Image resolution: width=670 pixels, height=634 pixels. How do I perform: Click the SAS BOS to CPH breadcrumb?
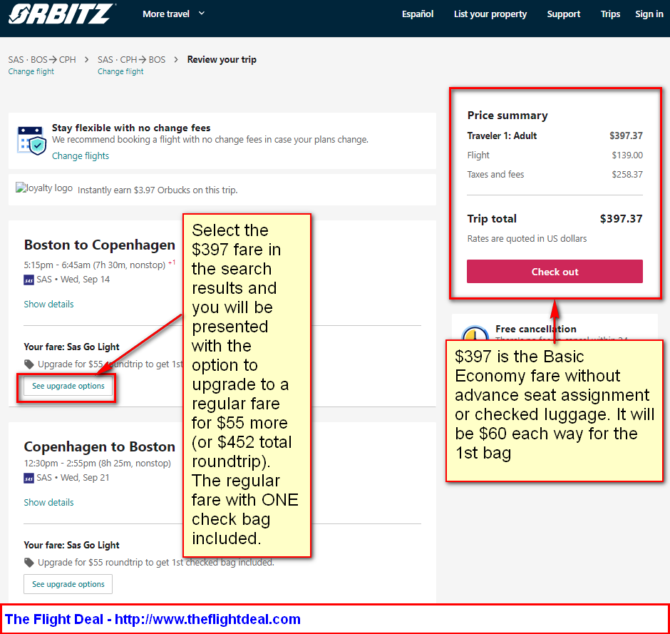click(42, 59)
